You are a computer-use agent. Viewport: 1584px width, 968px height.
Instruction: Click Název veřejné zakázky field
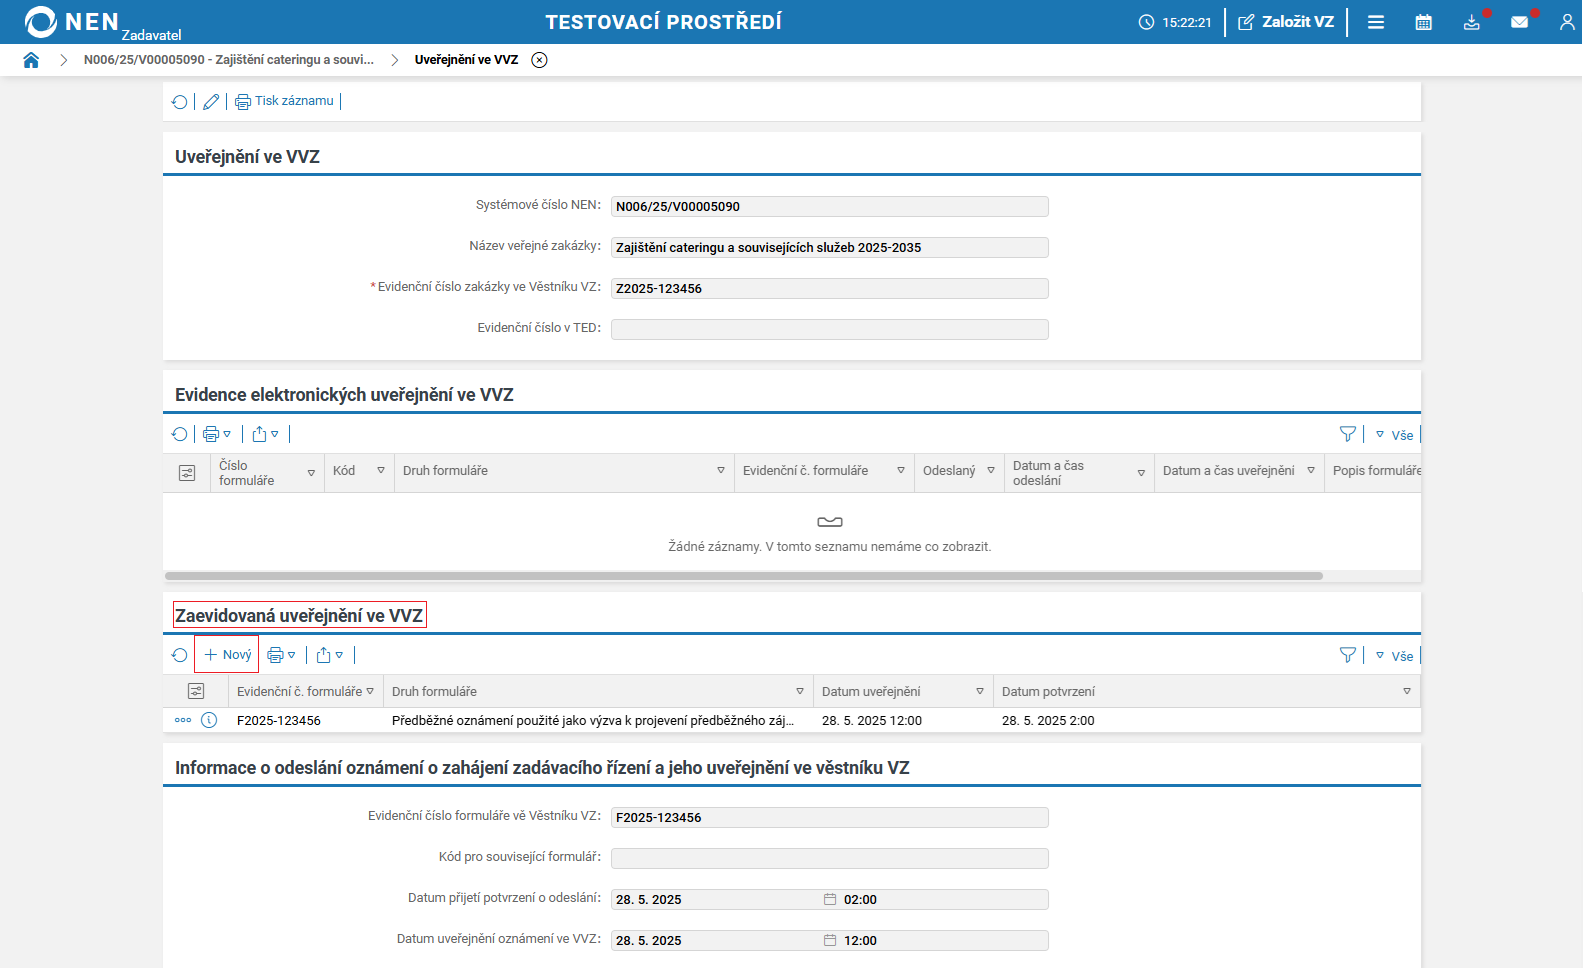point(830,247)
